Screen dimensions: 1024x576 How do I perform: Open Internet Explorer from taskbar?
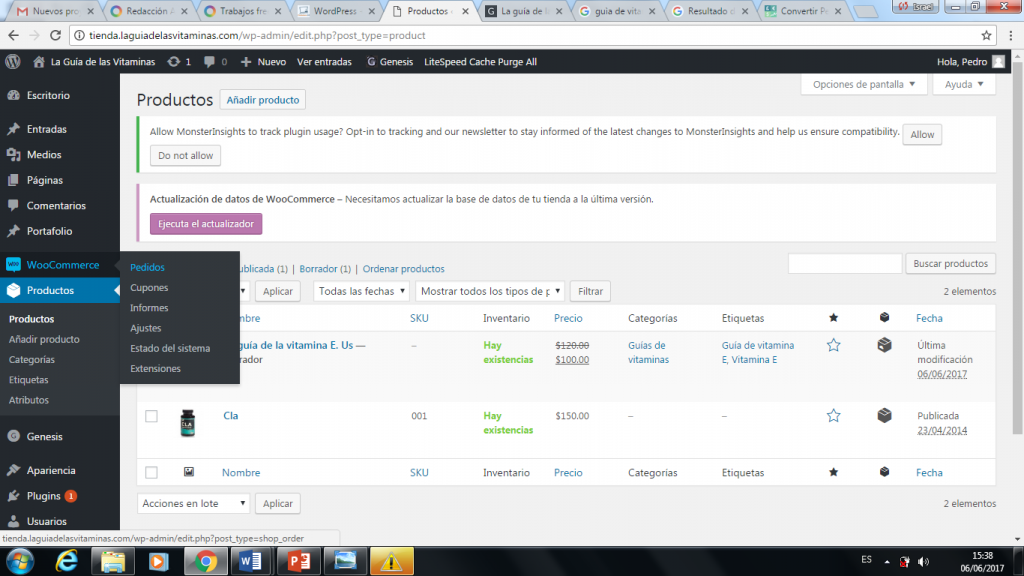coord(67,561)
